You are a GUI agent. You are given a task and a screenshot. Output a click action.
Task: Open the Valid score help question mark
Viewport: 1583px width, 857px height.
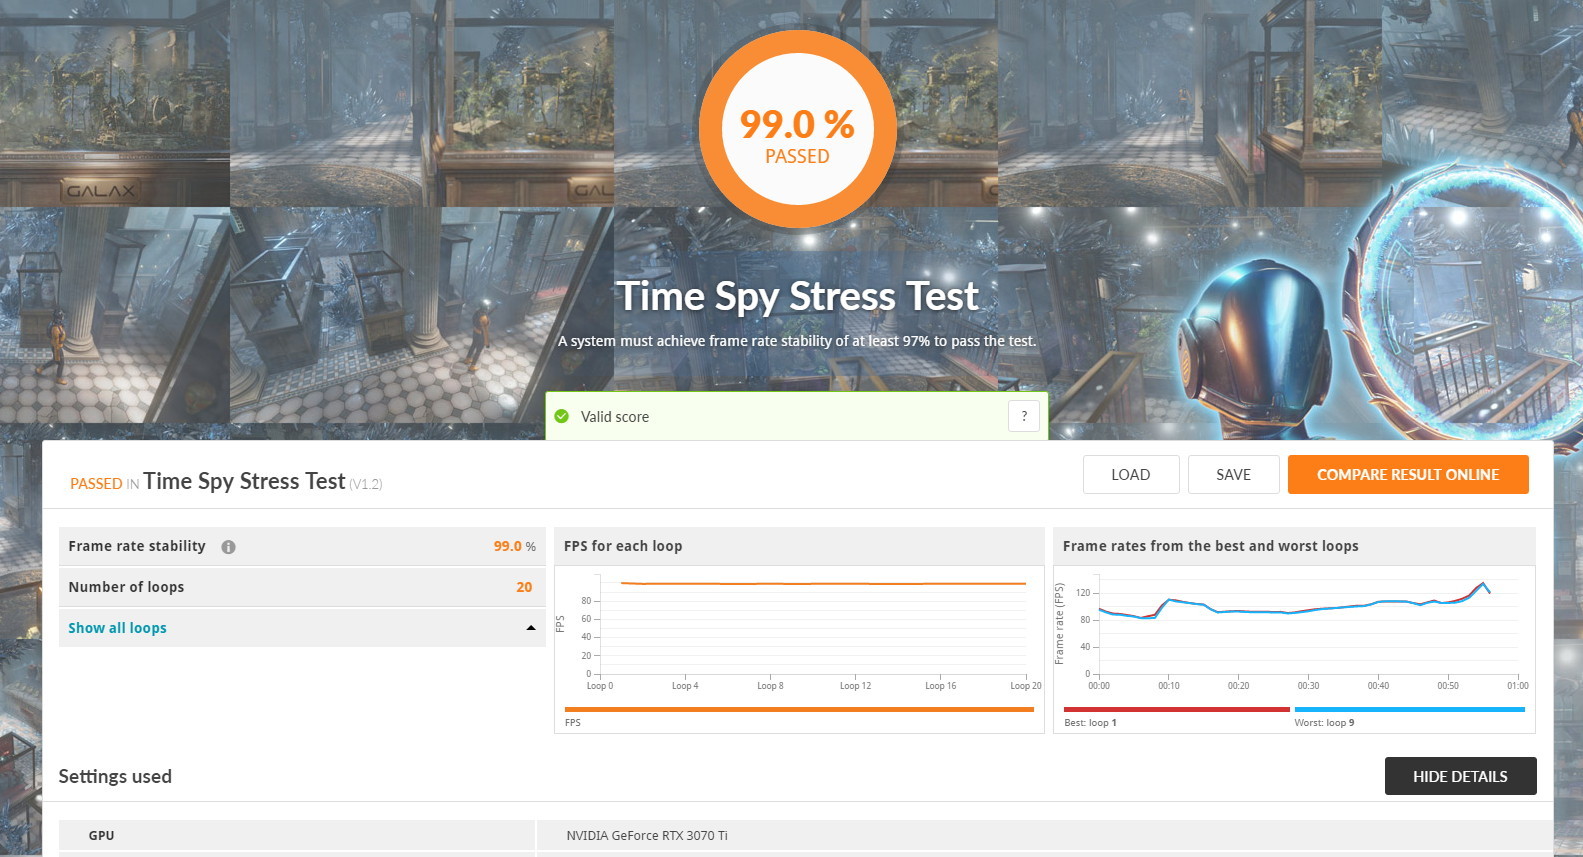(x=1024, y=416)
